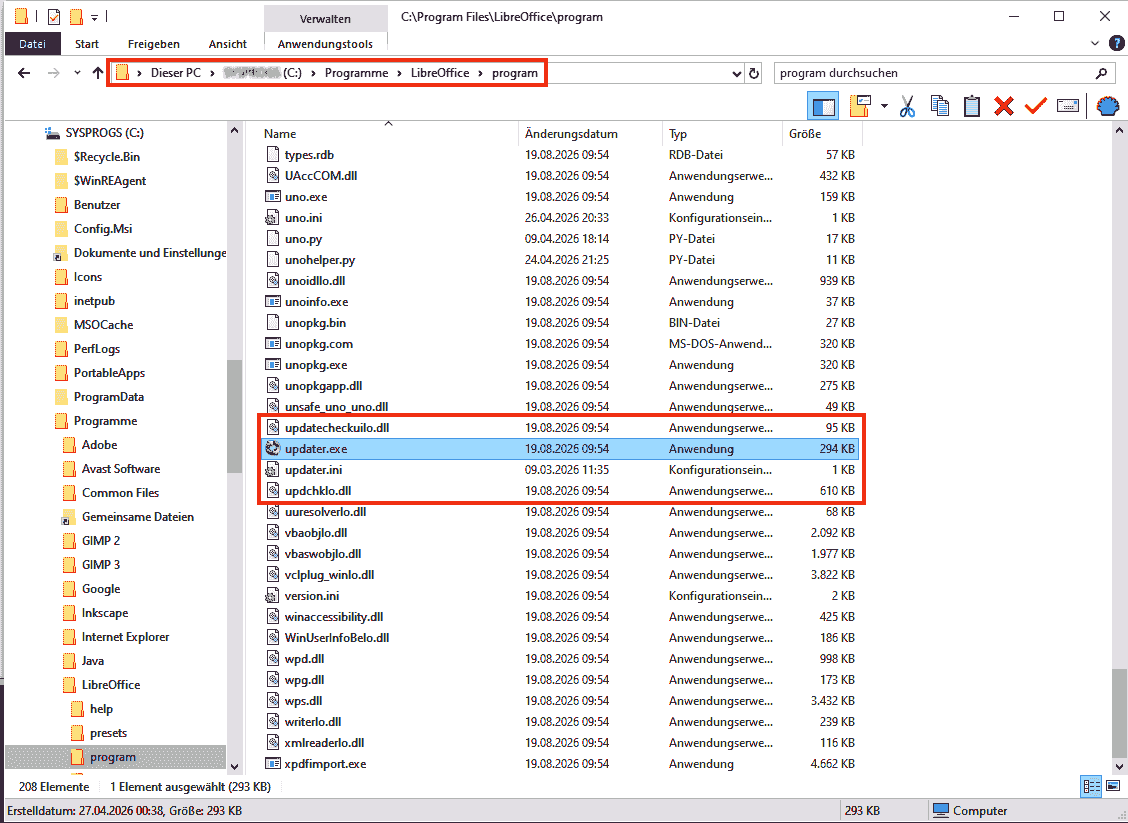The image size is (1128, 823).
Task: Select types.rdb file
Action: 309,155
